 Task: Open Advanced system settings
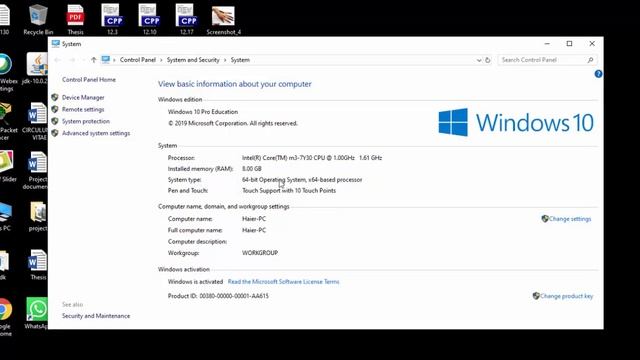tap(96, 133)
